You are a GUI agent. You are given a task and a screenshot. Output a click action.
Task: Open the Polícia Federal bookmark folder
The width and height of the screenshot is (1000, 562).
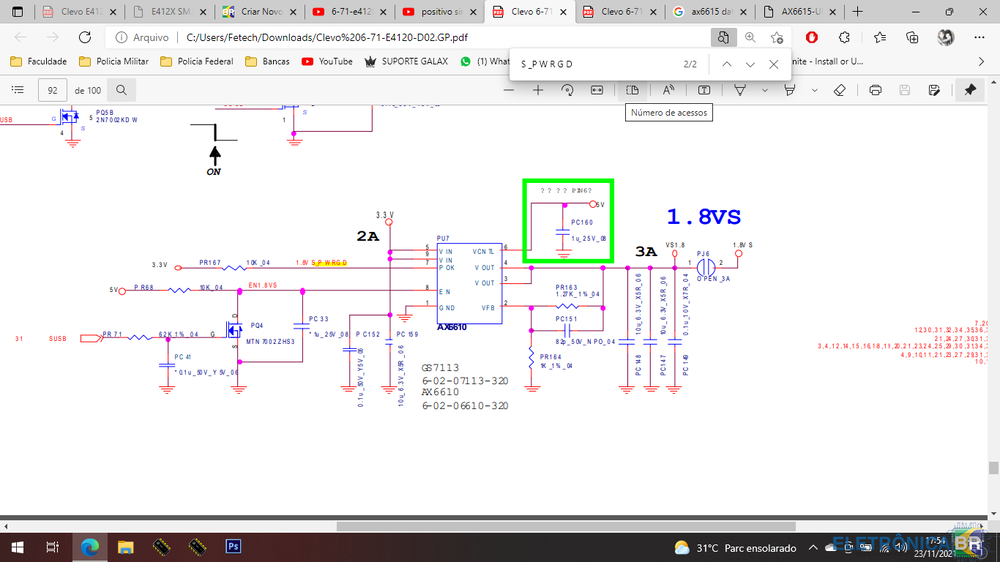click(x=198, y=61)
